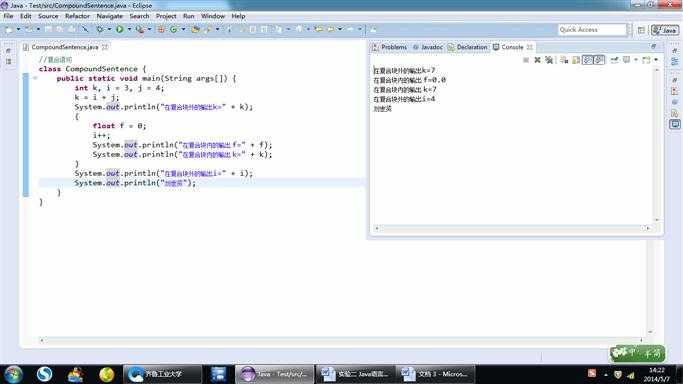Click the editor horizontal scrollbar
The width and height of the screenshot is (683, 384).
pos(341,340)
